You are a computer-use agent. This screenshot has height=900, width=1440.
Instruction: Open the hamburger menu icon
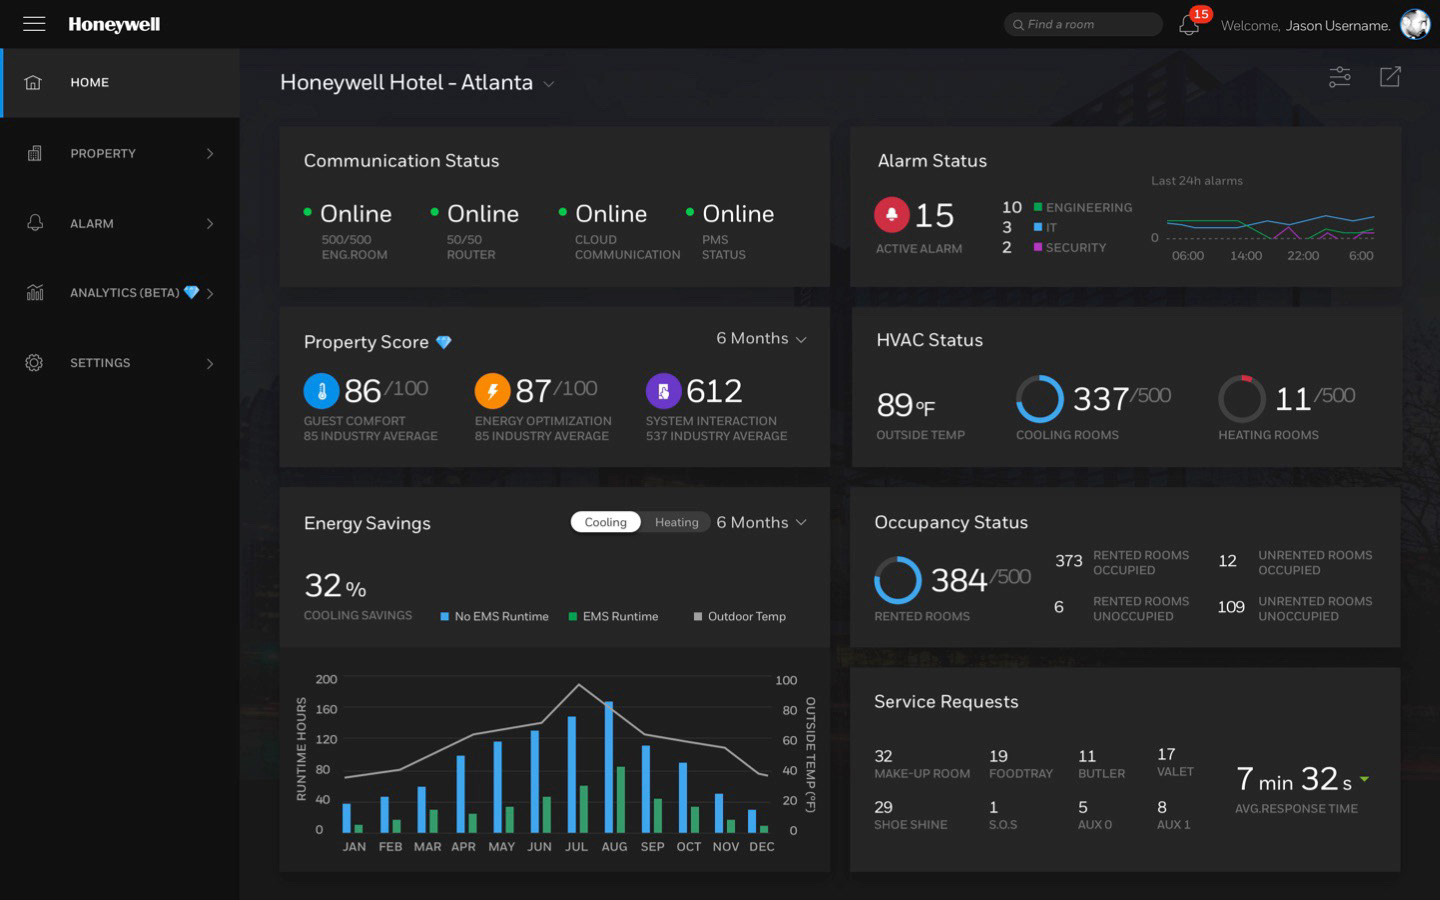pyautogui.click(x=34, y=24)
